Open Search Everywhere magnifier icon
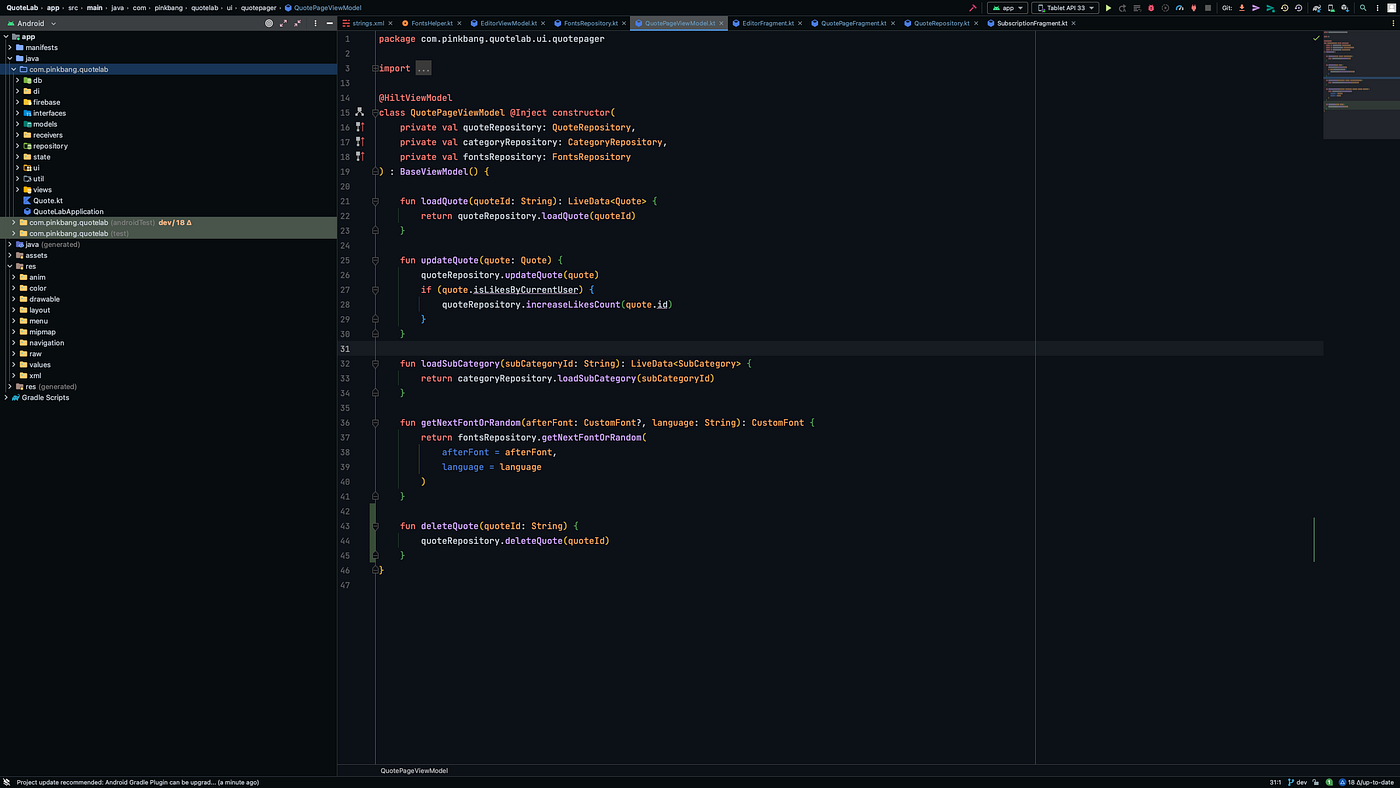 pyautogui.click(x=1362, y=8)
